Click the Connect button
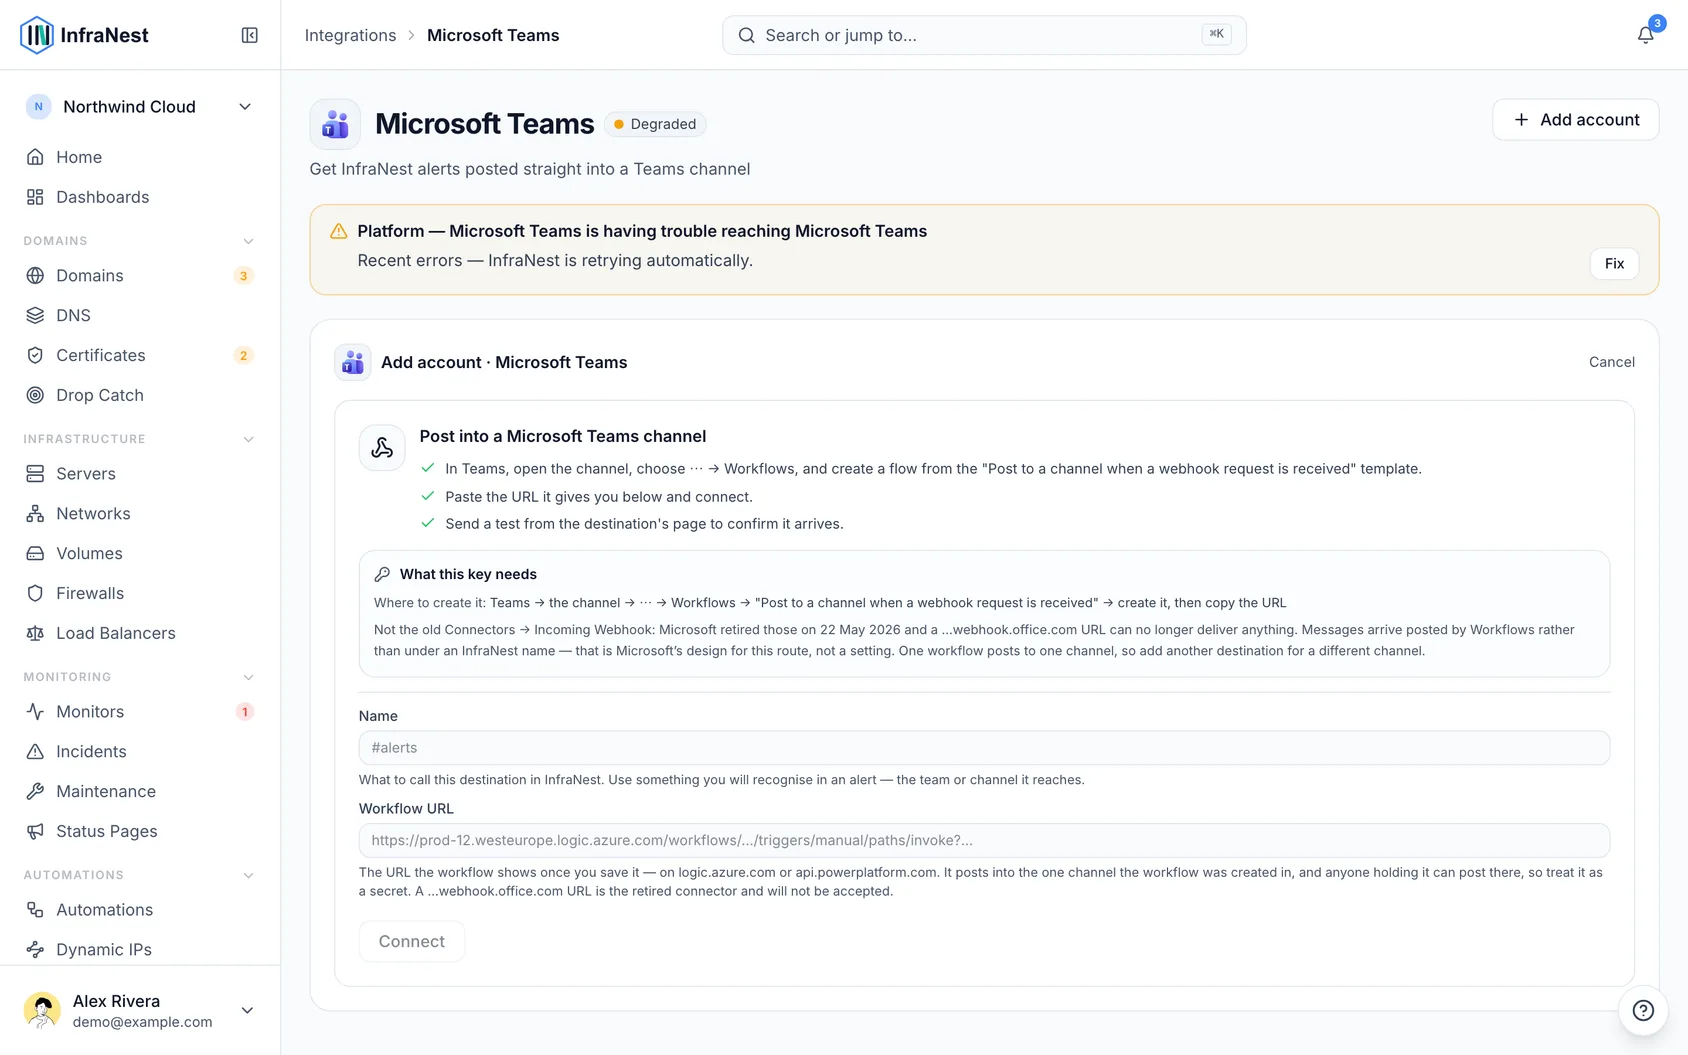The height and width of the screenshot is (1055, 1688). tap(411, 941)
